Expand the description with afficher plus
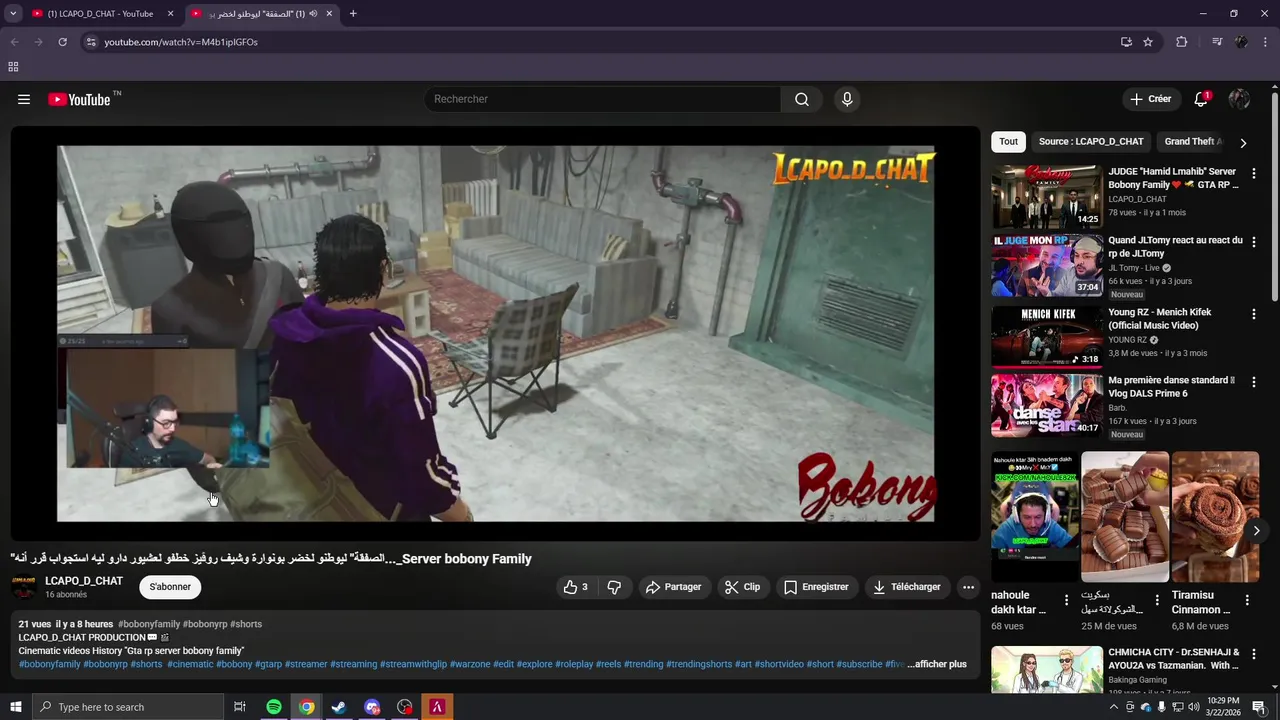 pyautogui.click(x=937, y=664)
